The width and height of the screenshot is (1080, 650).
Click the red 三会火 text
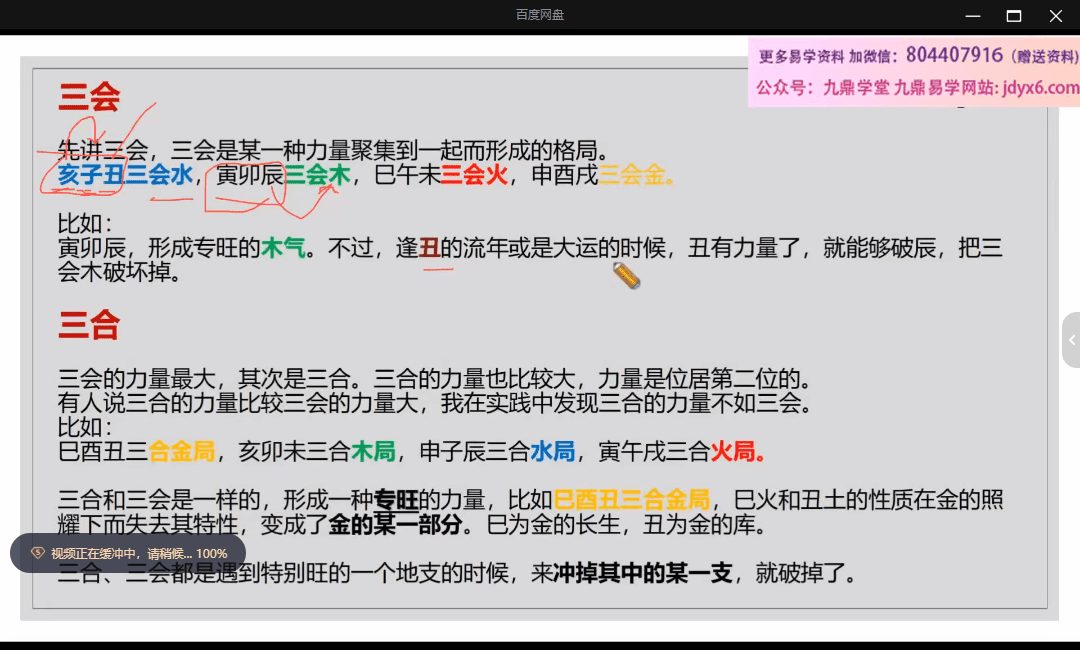[474, 175]
